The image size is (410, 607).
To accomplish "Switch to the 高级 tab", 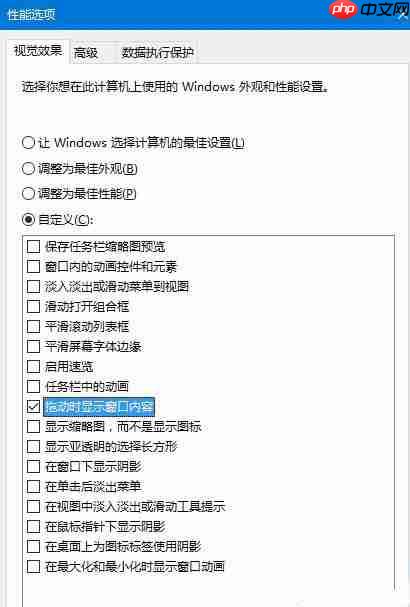I will (86, 53).
